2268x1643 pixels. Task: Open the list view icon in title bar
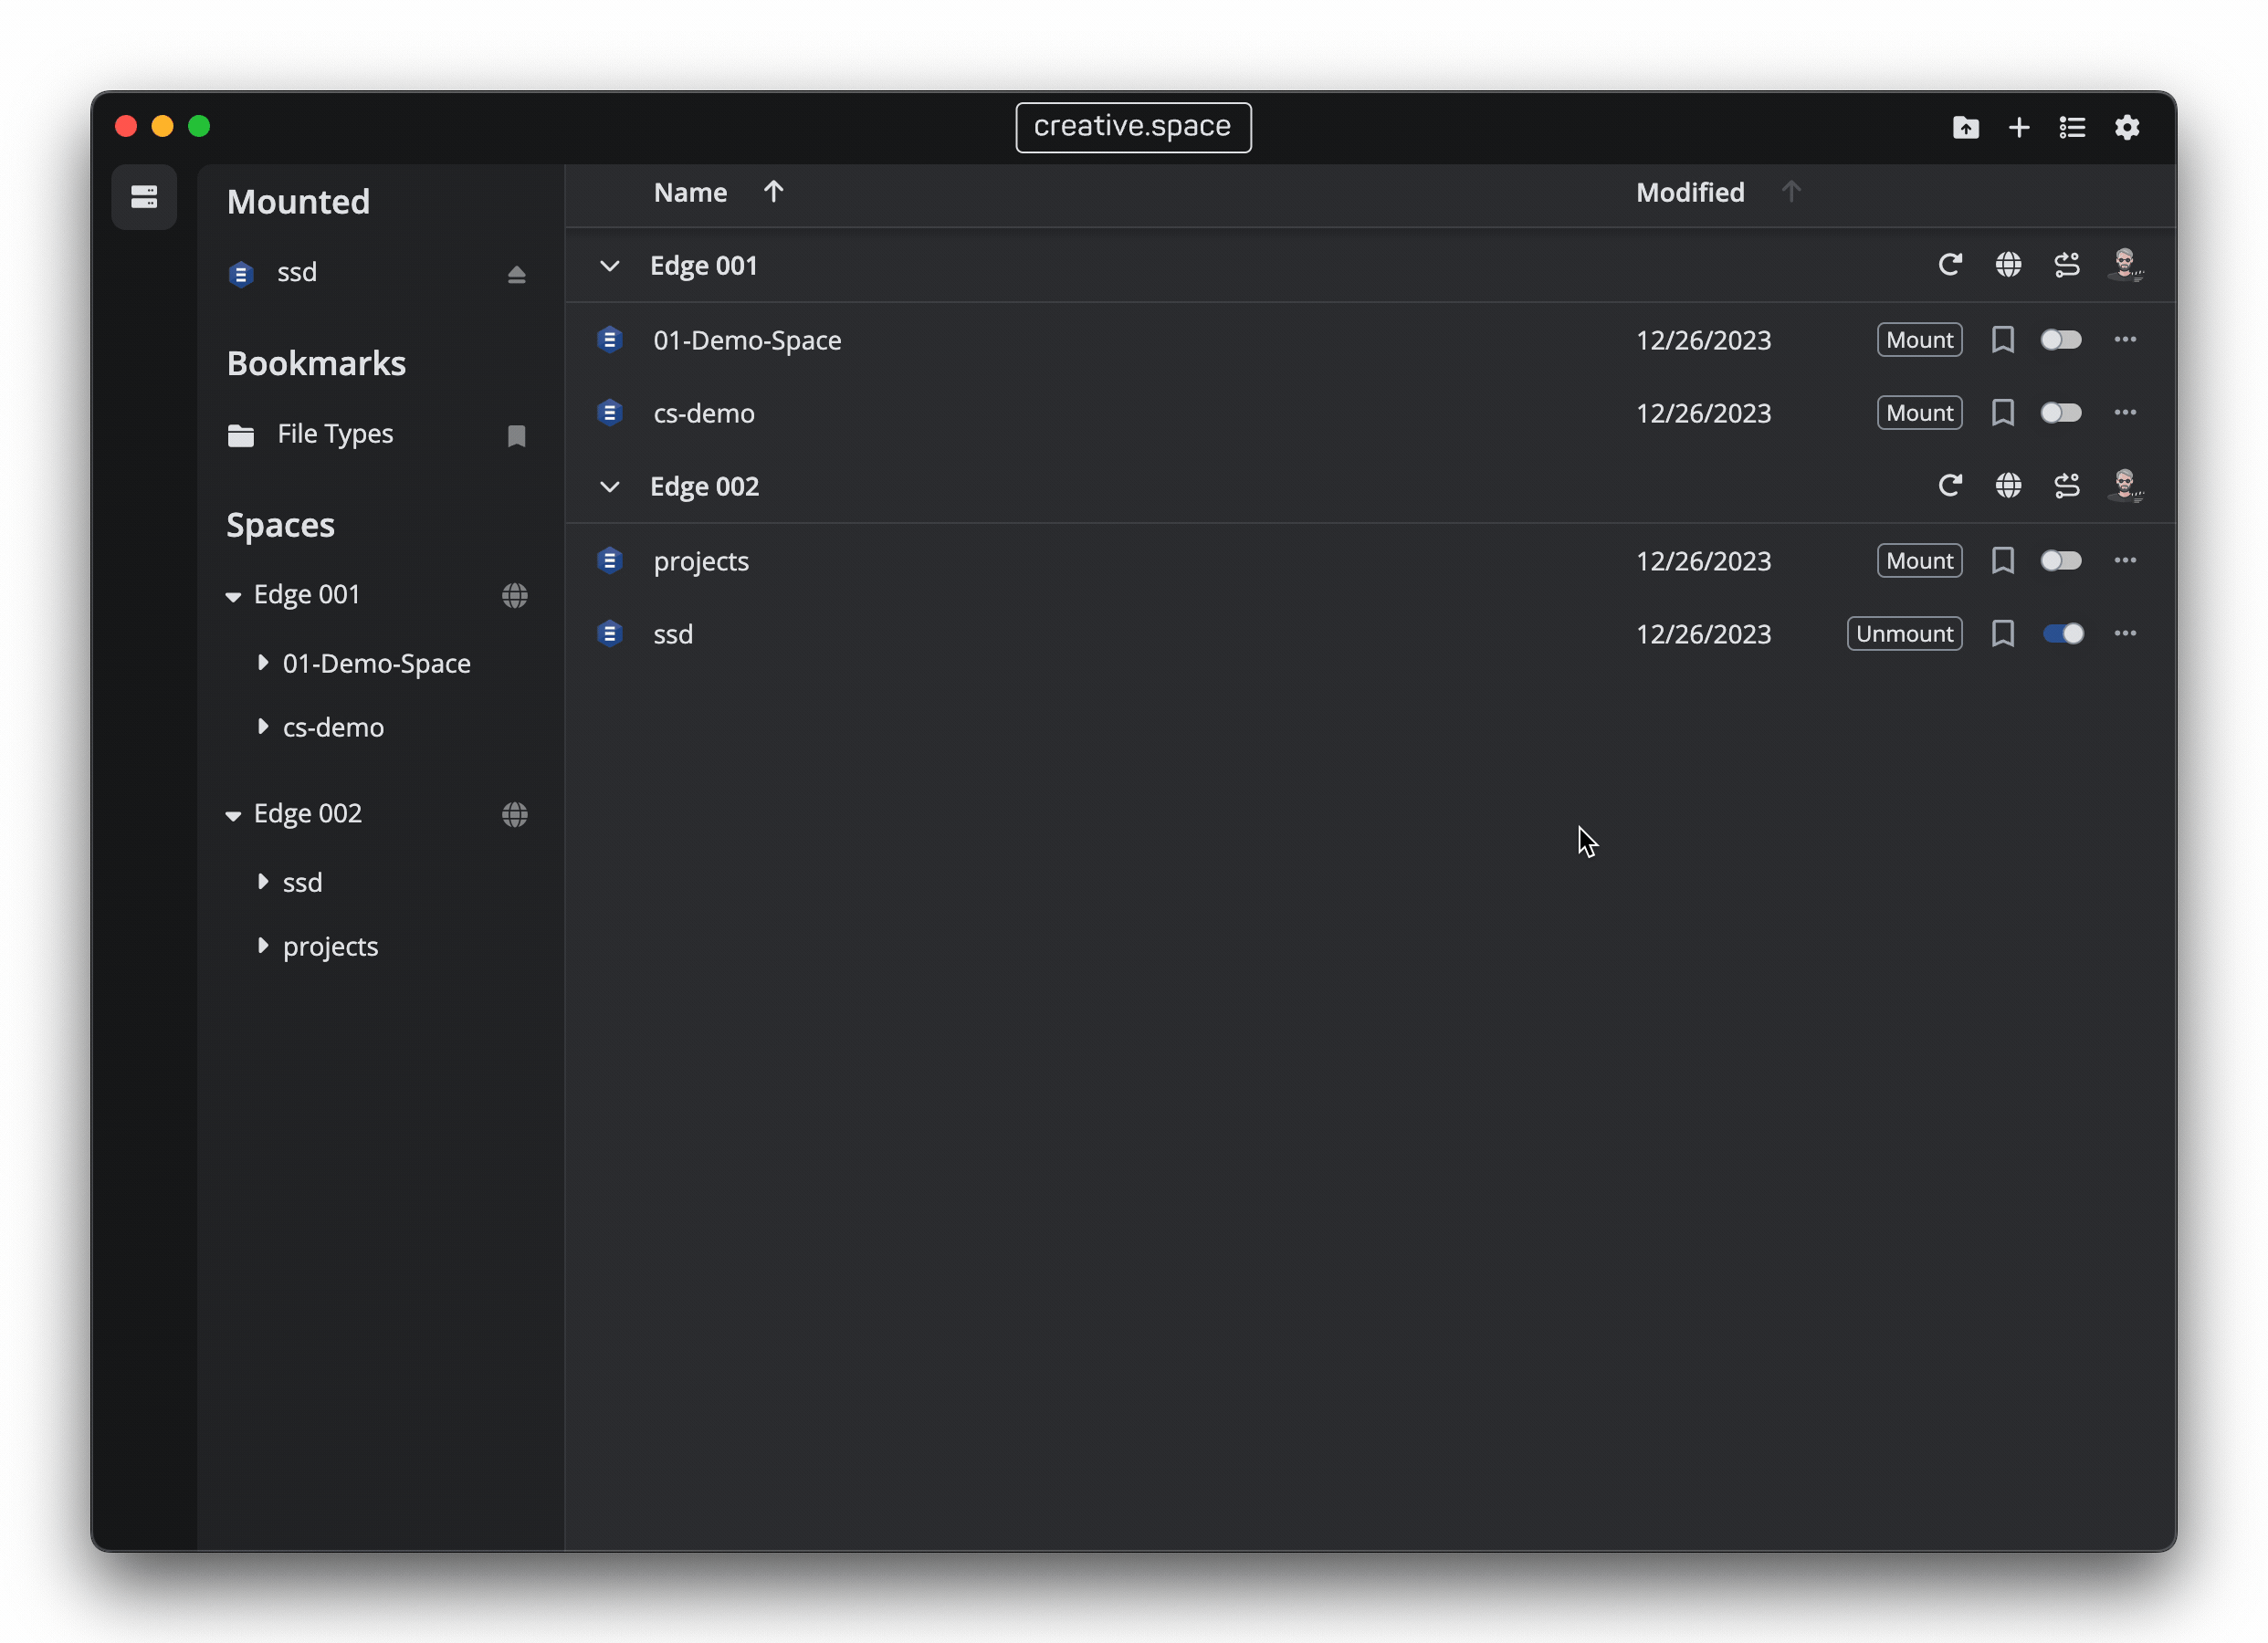pyautogui.click(x=2072, y=127)
